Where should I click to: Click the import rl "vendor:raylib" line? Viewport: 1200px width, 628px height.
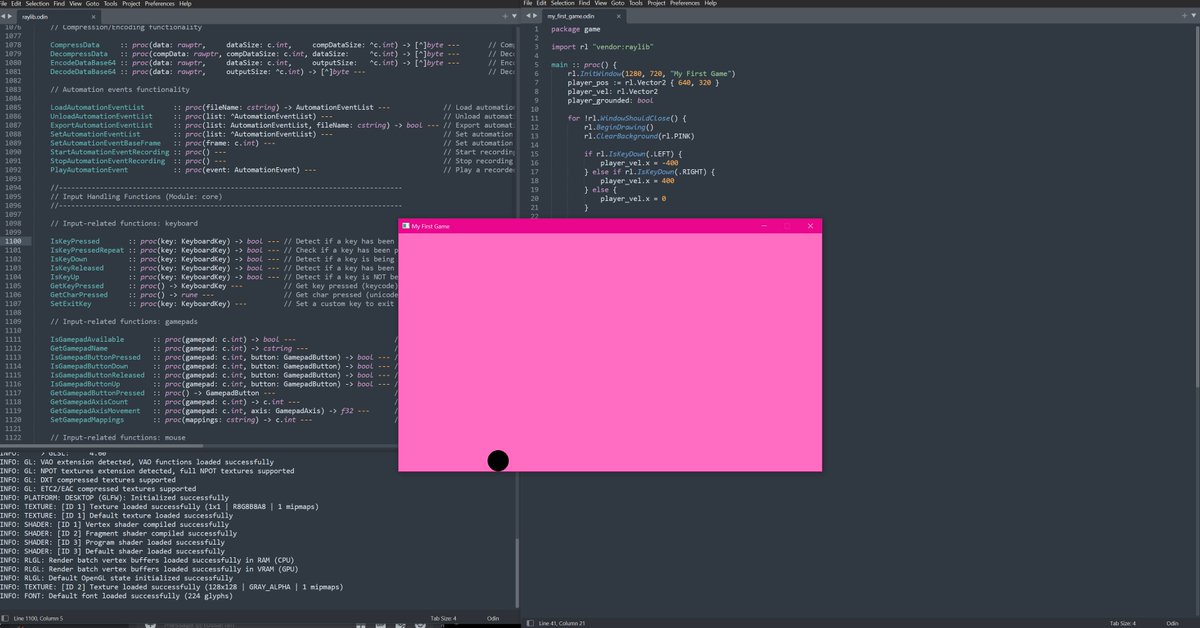click(603, 47)
